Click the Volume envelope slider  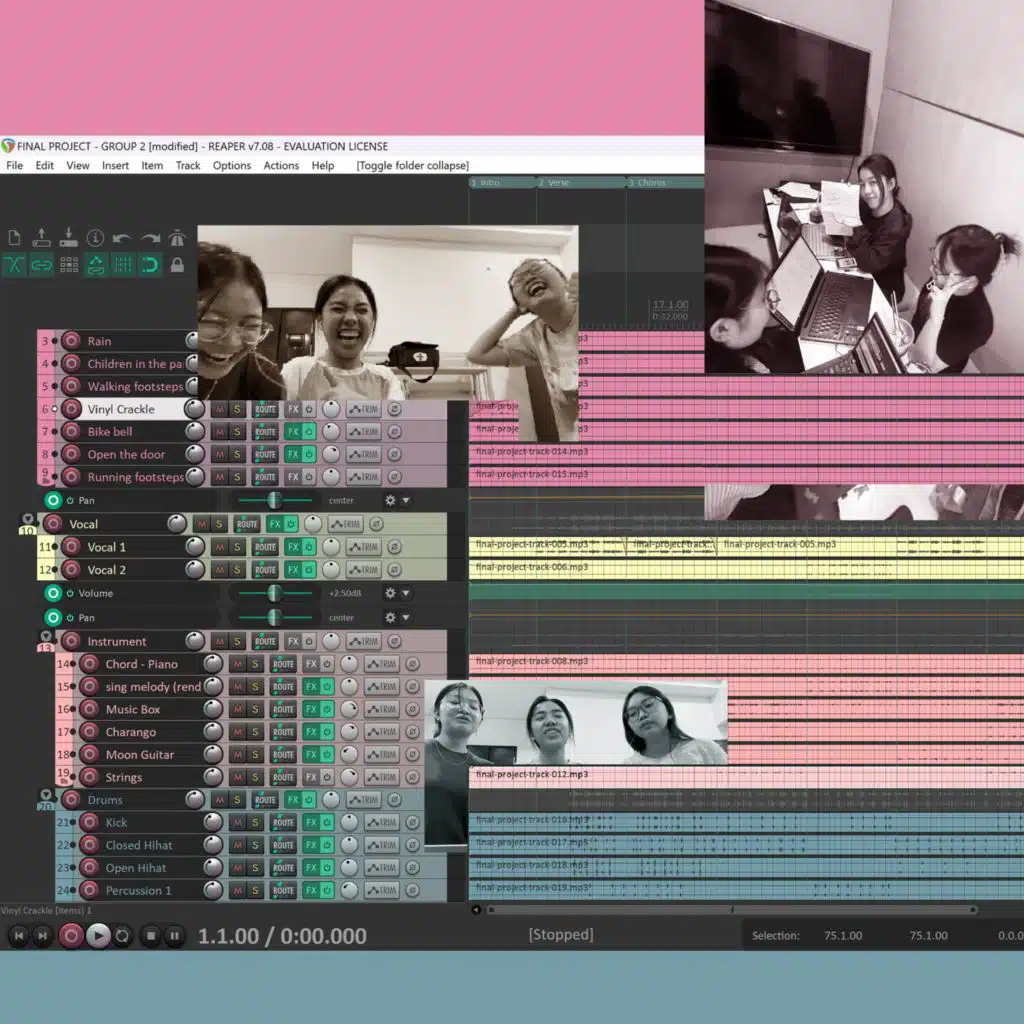coord(274,594)
